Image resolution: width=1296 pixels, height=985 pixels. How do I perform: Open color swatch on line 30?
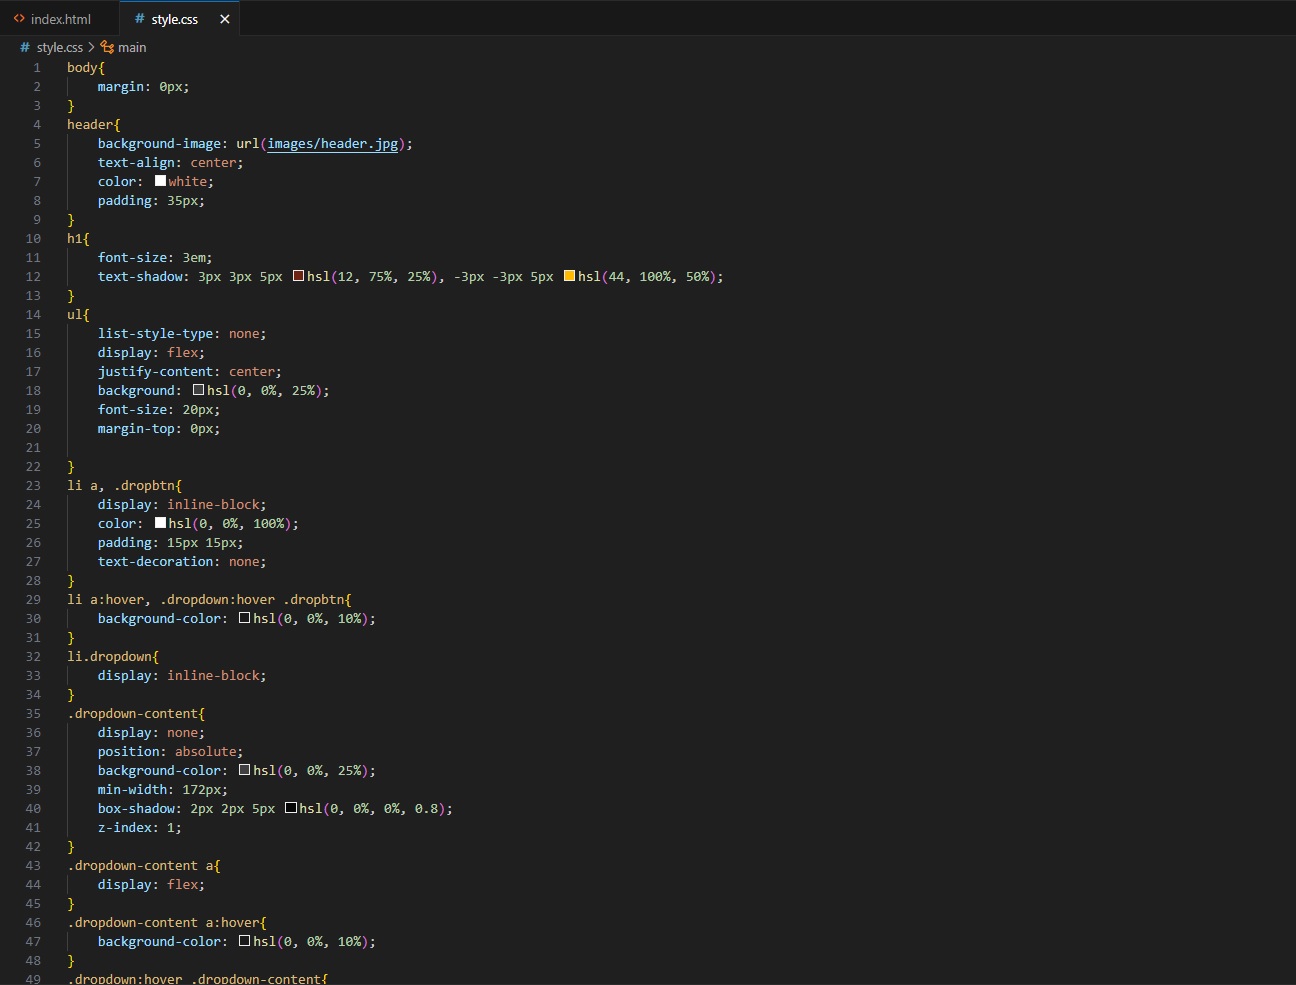[x=244, y=618]
